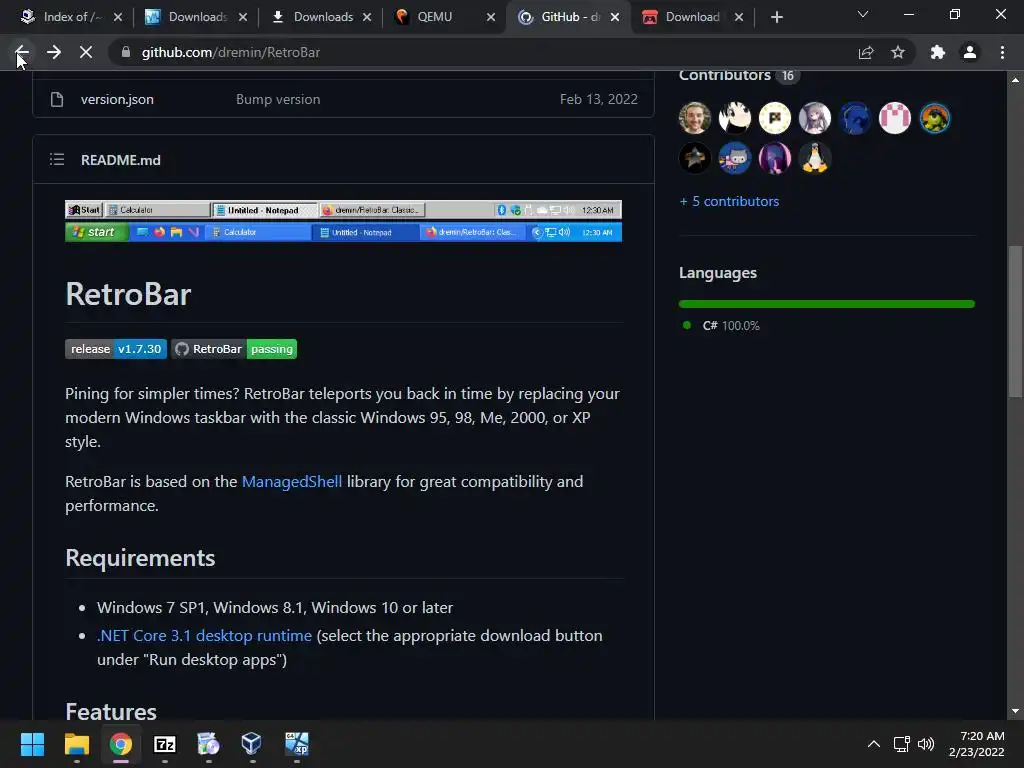
Task: Open the yellow 'PI' contributor avatar
Action: coord(775,118)
